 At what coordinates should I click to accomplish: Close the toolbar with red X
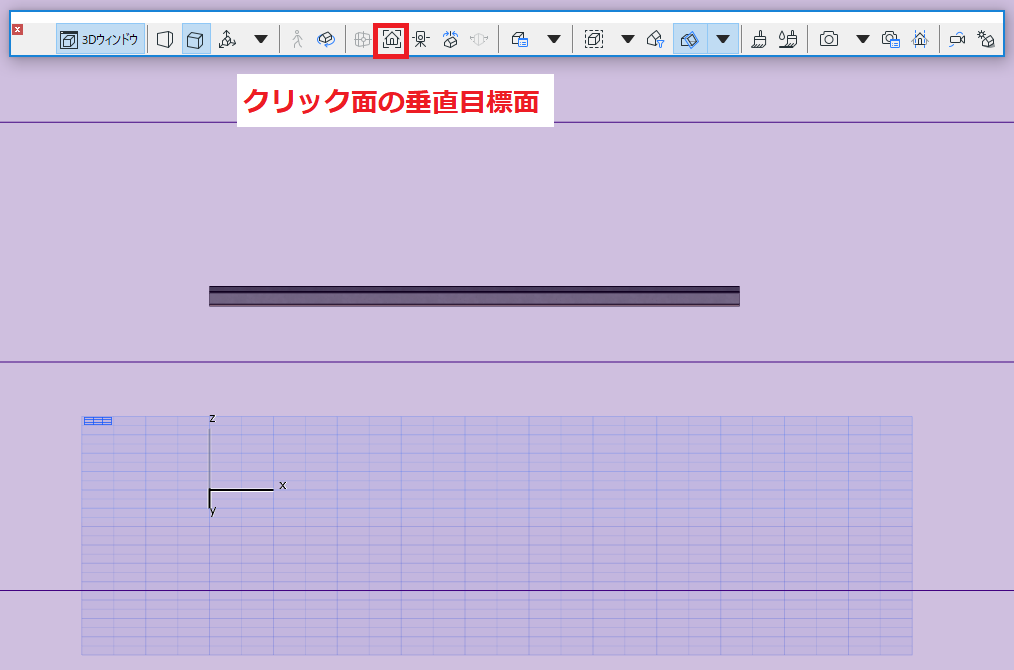pos(17,30)
